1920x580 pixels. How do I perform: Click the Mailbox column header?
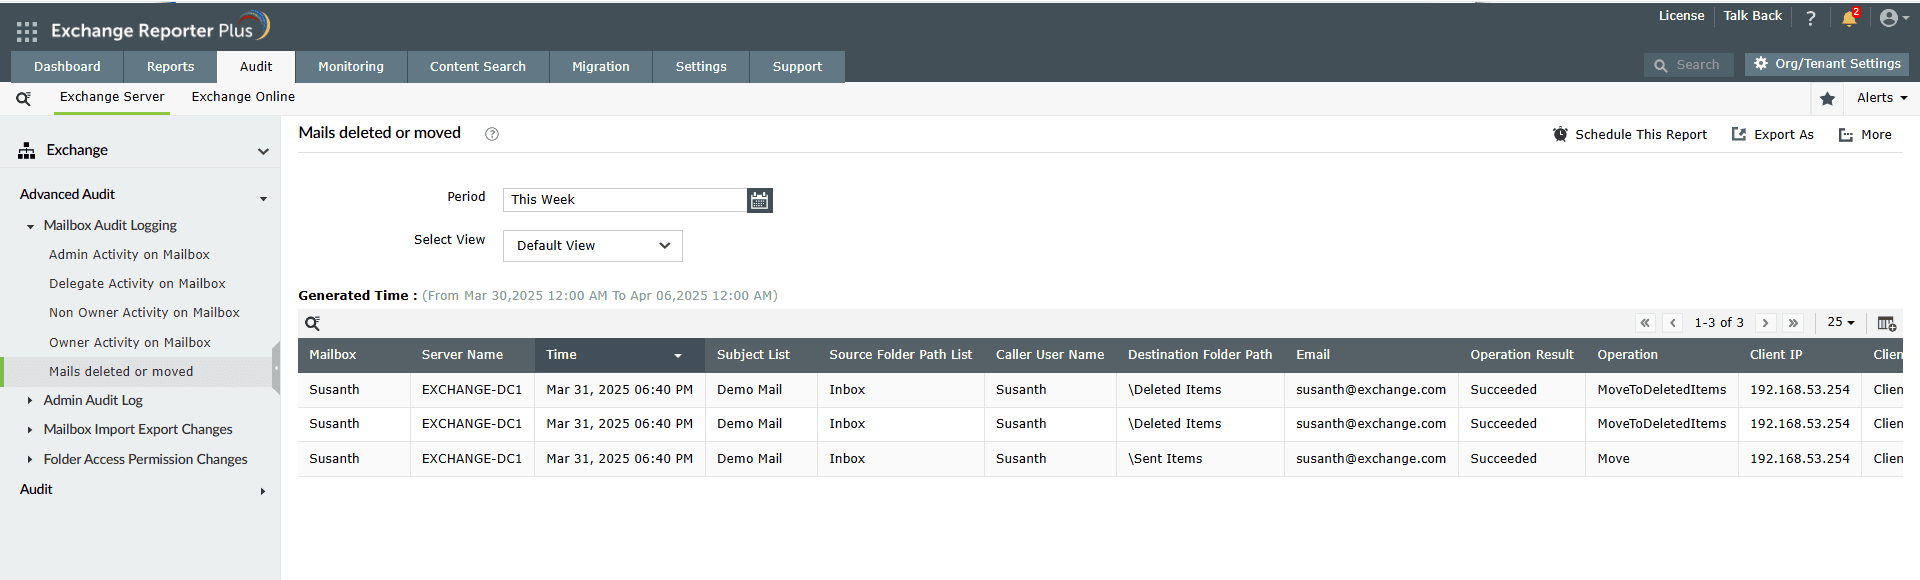(354, 355)
